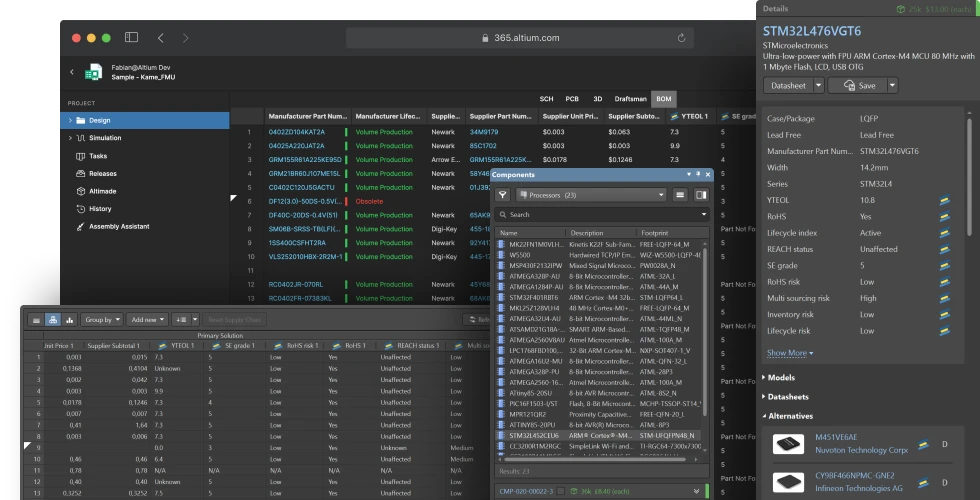
Task: Select chart view icon in ActiveBOM toolbar
Action: pyautogui.click(x=69, y=320)
